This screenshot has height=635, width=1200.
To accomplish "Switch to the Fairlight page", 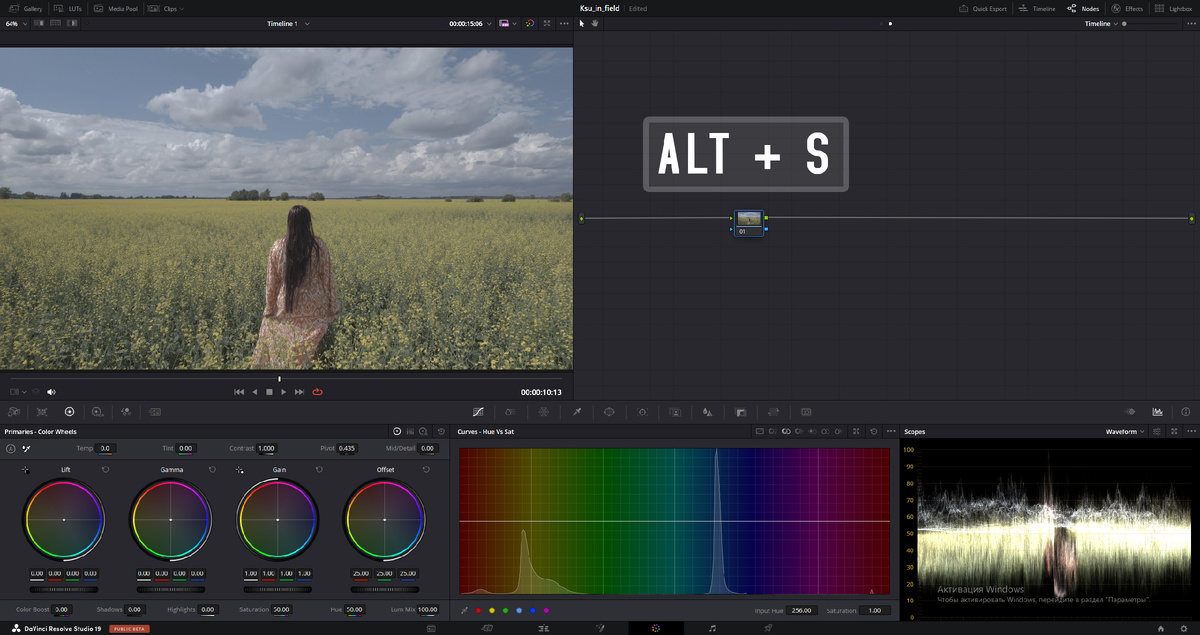I will click(712, 628).
